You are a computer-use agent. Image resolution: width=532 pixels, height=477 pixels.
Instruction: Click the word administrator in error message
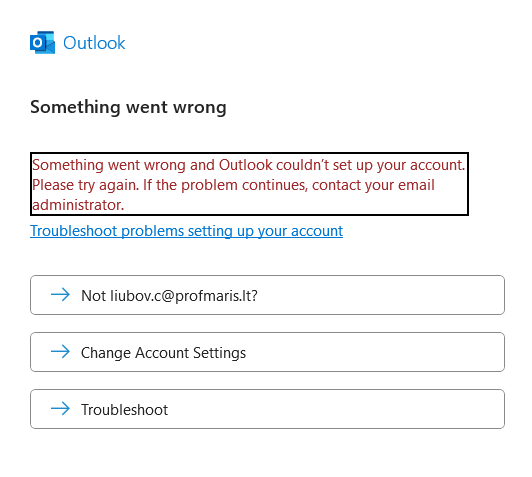(76, 205)
